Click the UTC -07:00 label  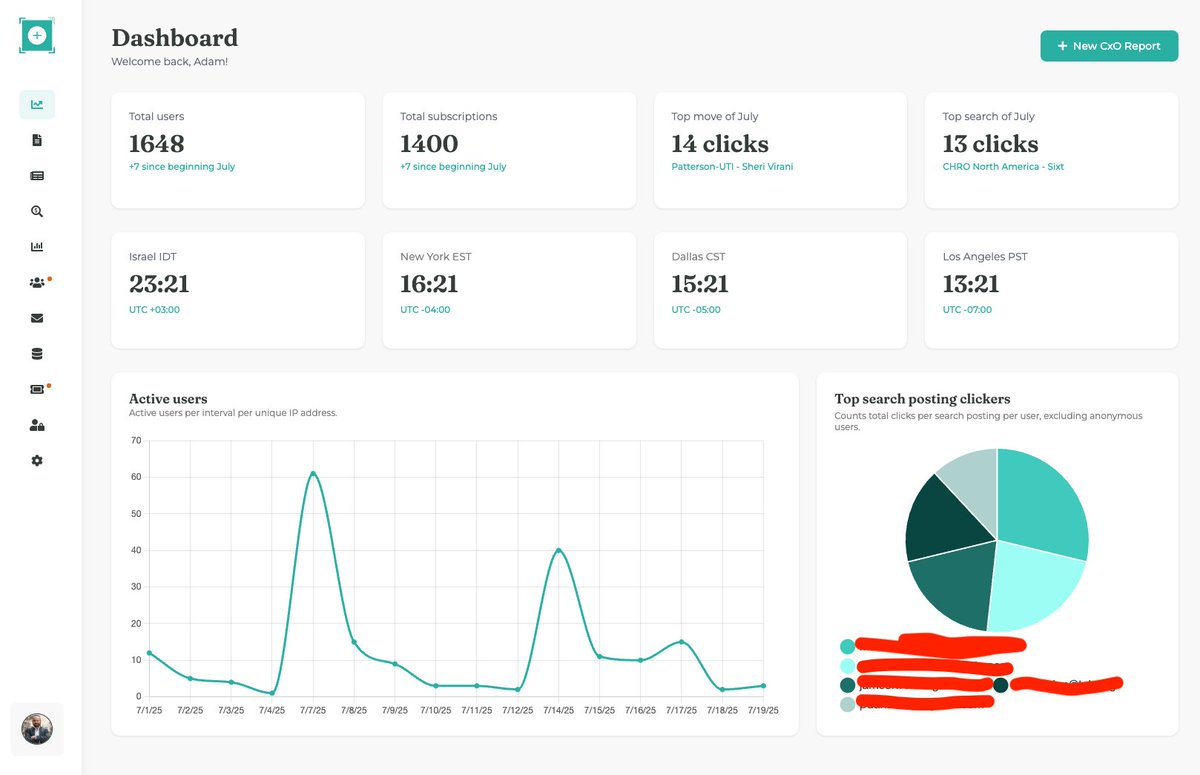[x=967, y=310]
